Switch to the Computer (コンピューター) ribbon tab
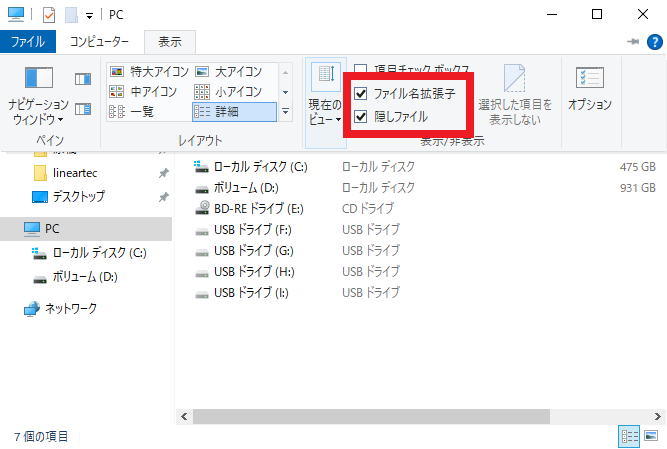The image size is (667, 449). tap(99, 42)
